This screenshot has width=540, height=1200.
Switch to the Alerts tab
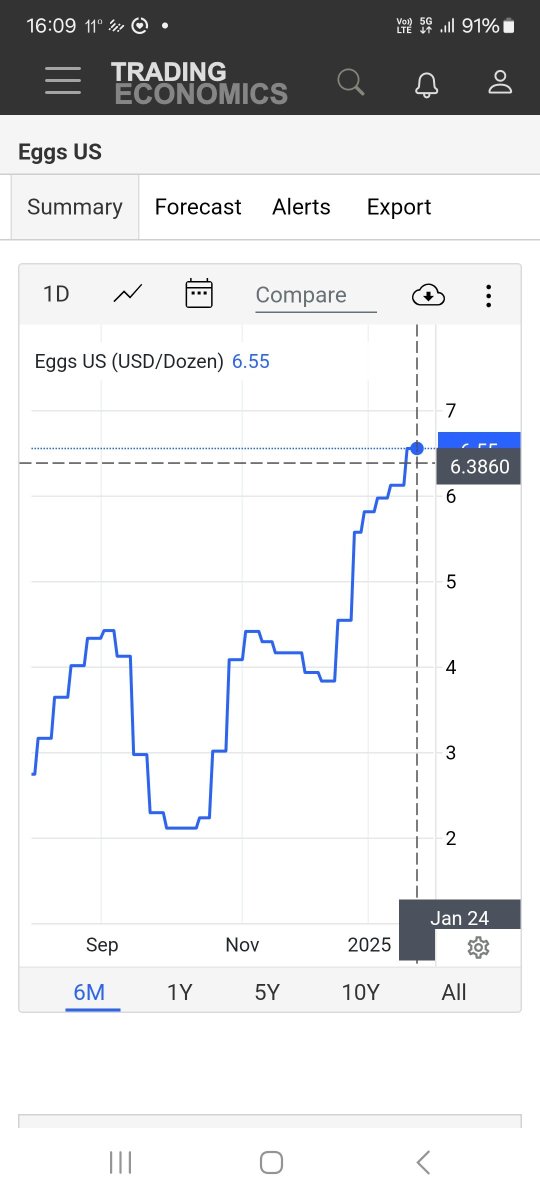(x=301, y=207)
